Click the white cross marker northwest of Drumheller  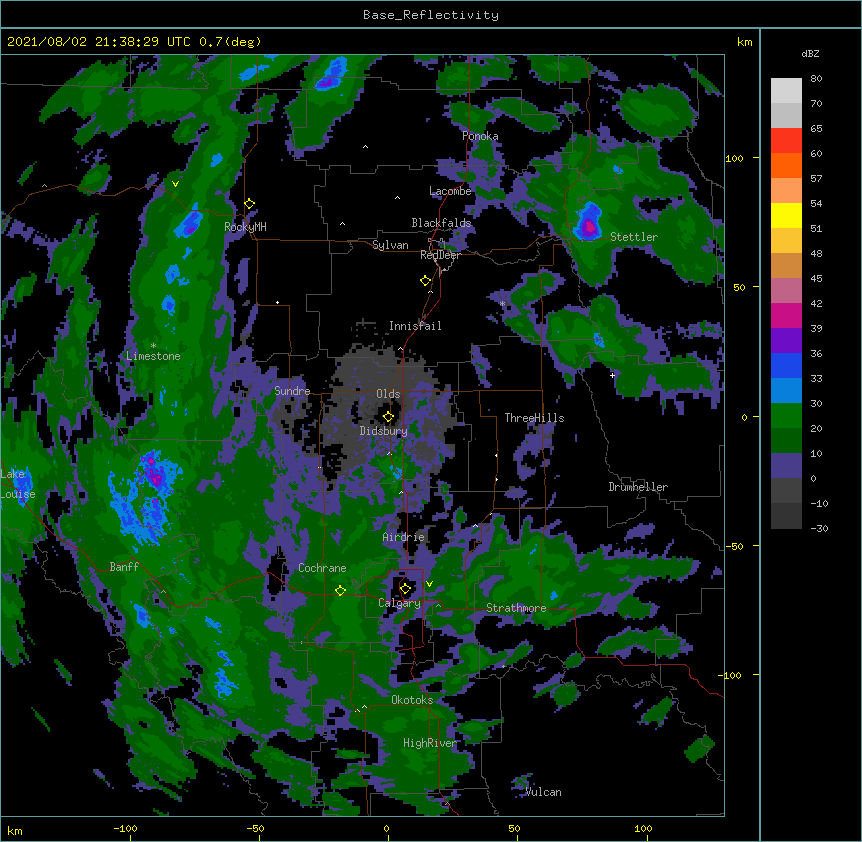(x=612, y=375)
